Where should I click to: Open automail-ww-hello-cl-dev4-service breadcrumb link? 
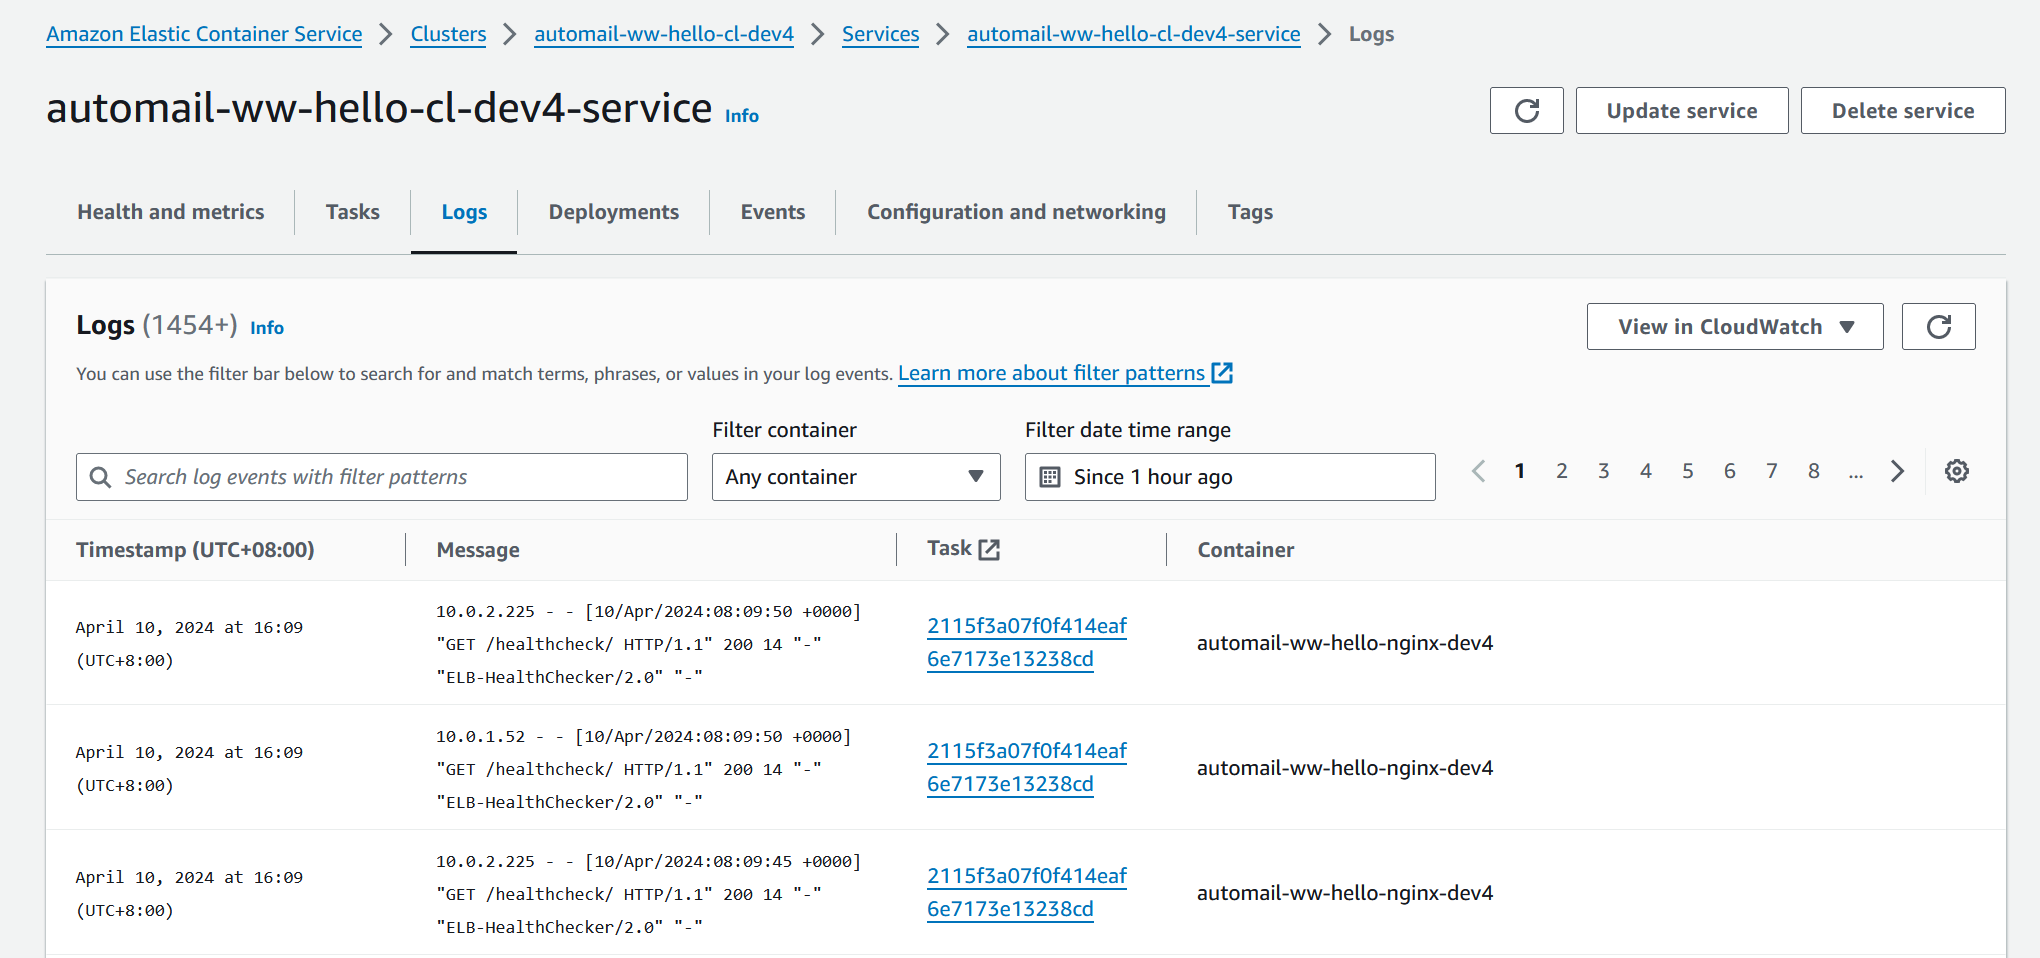pos(1134,34)
